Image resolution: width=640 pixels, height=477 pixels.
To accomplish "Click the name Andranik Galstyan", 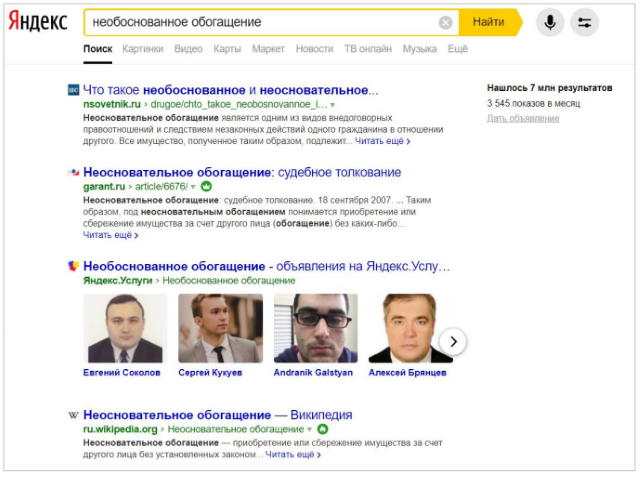I will point(313,373).
